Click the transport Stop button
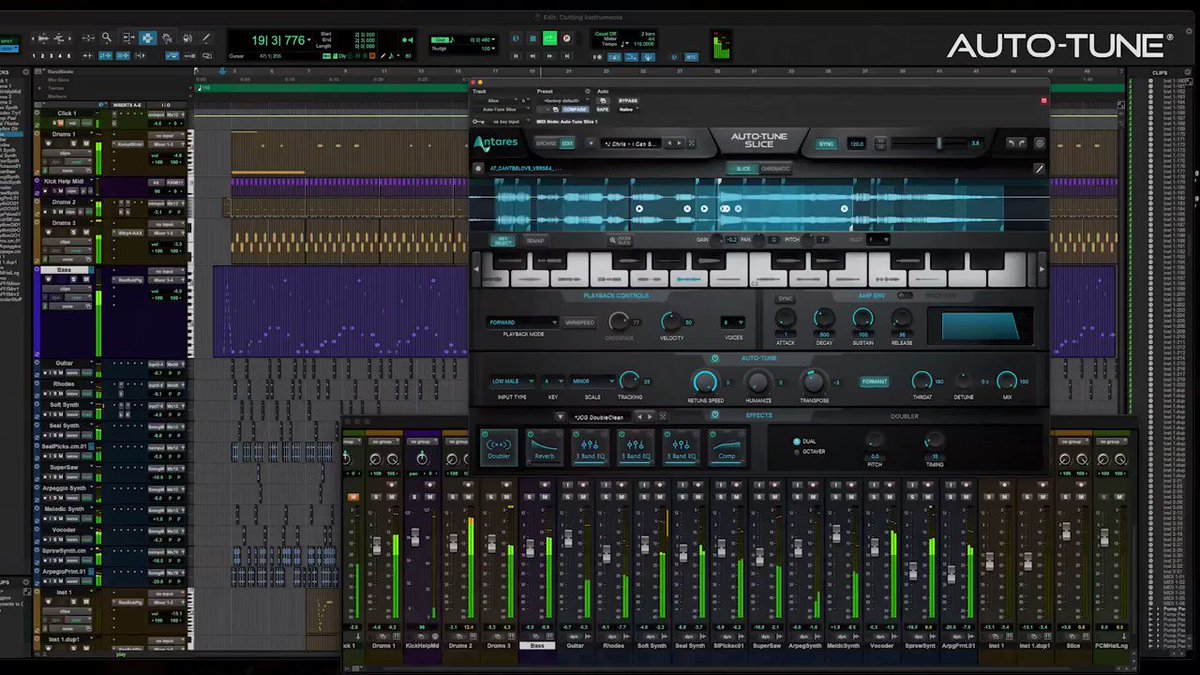1200x675 pixels. point(533,37)
